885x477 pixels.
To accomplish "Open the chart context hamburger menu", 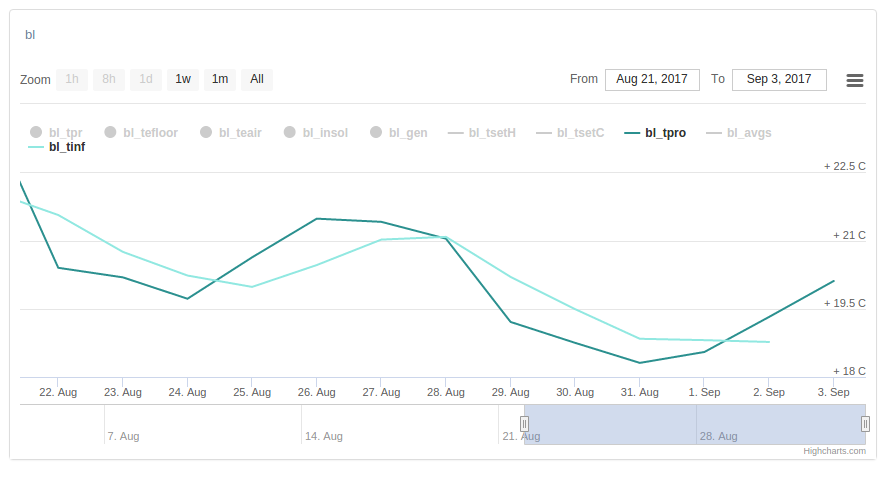I will coord(855,80).
